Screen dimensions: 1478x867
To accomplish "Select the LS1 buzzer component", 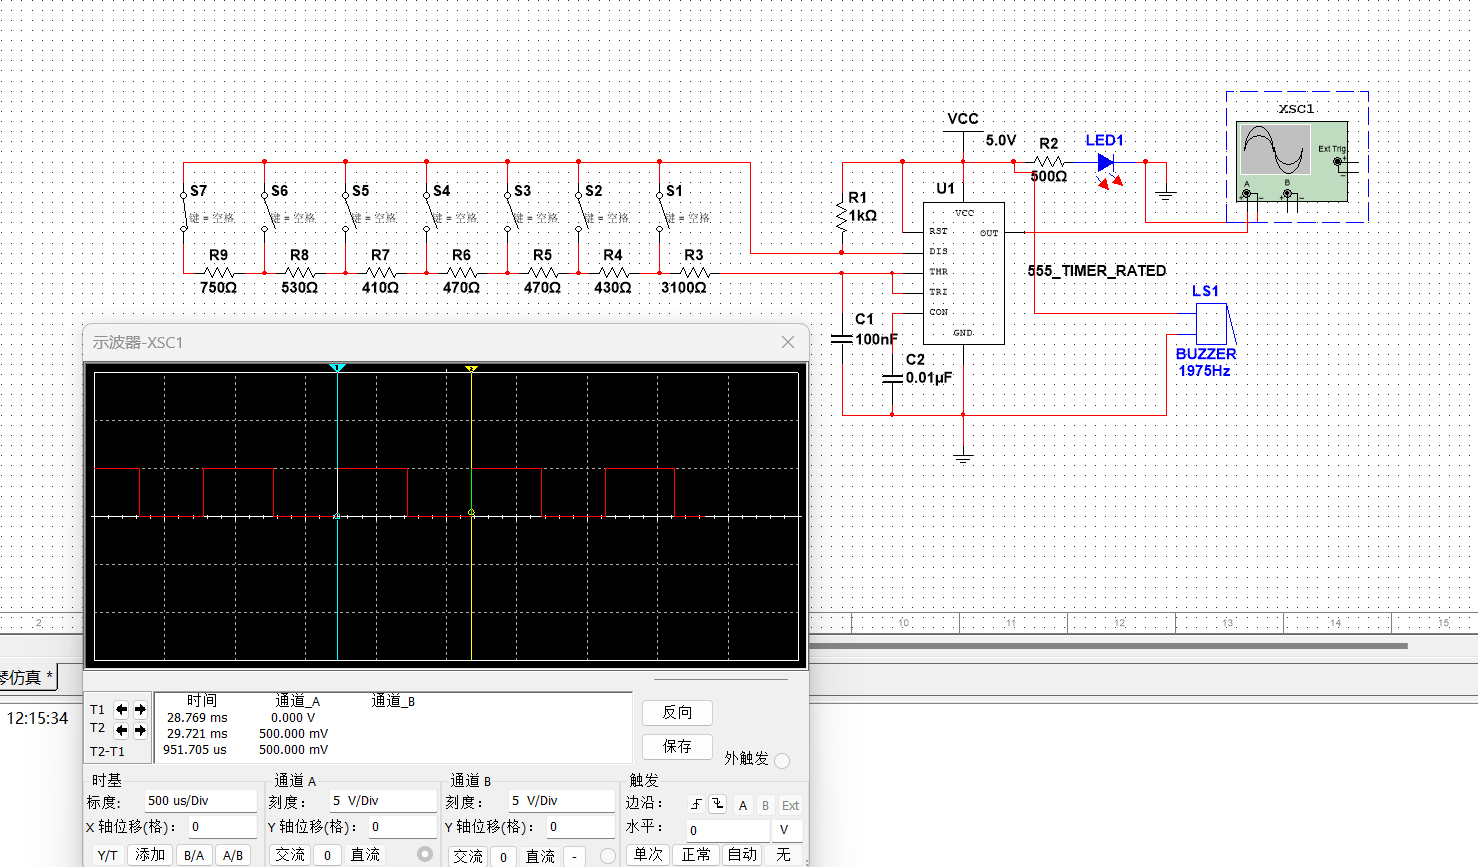I will (1211, 323).
